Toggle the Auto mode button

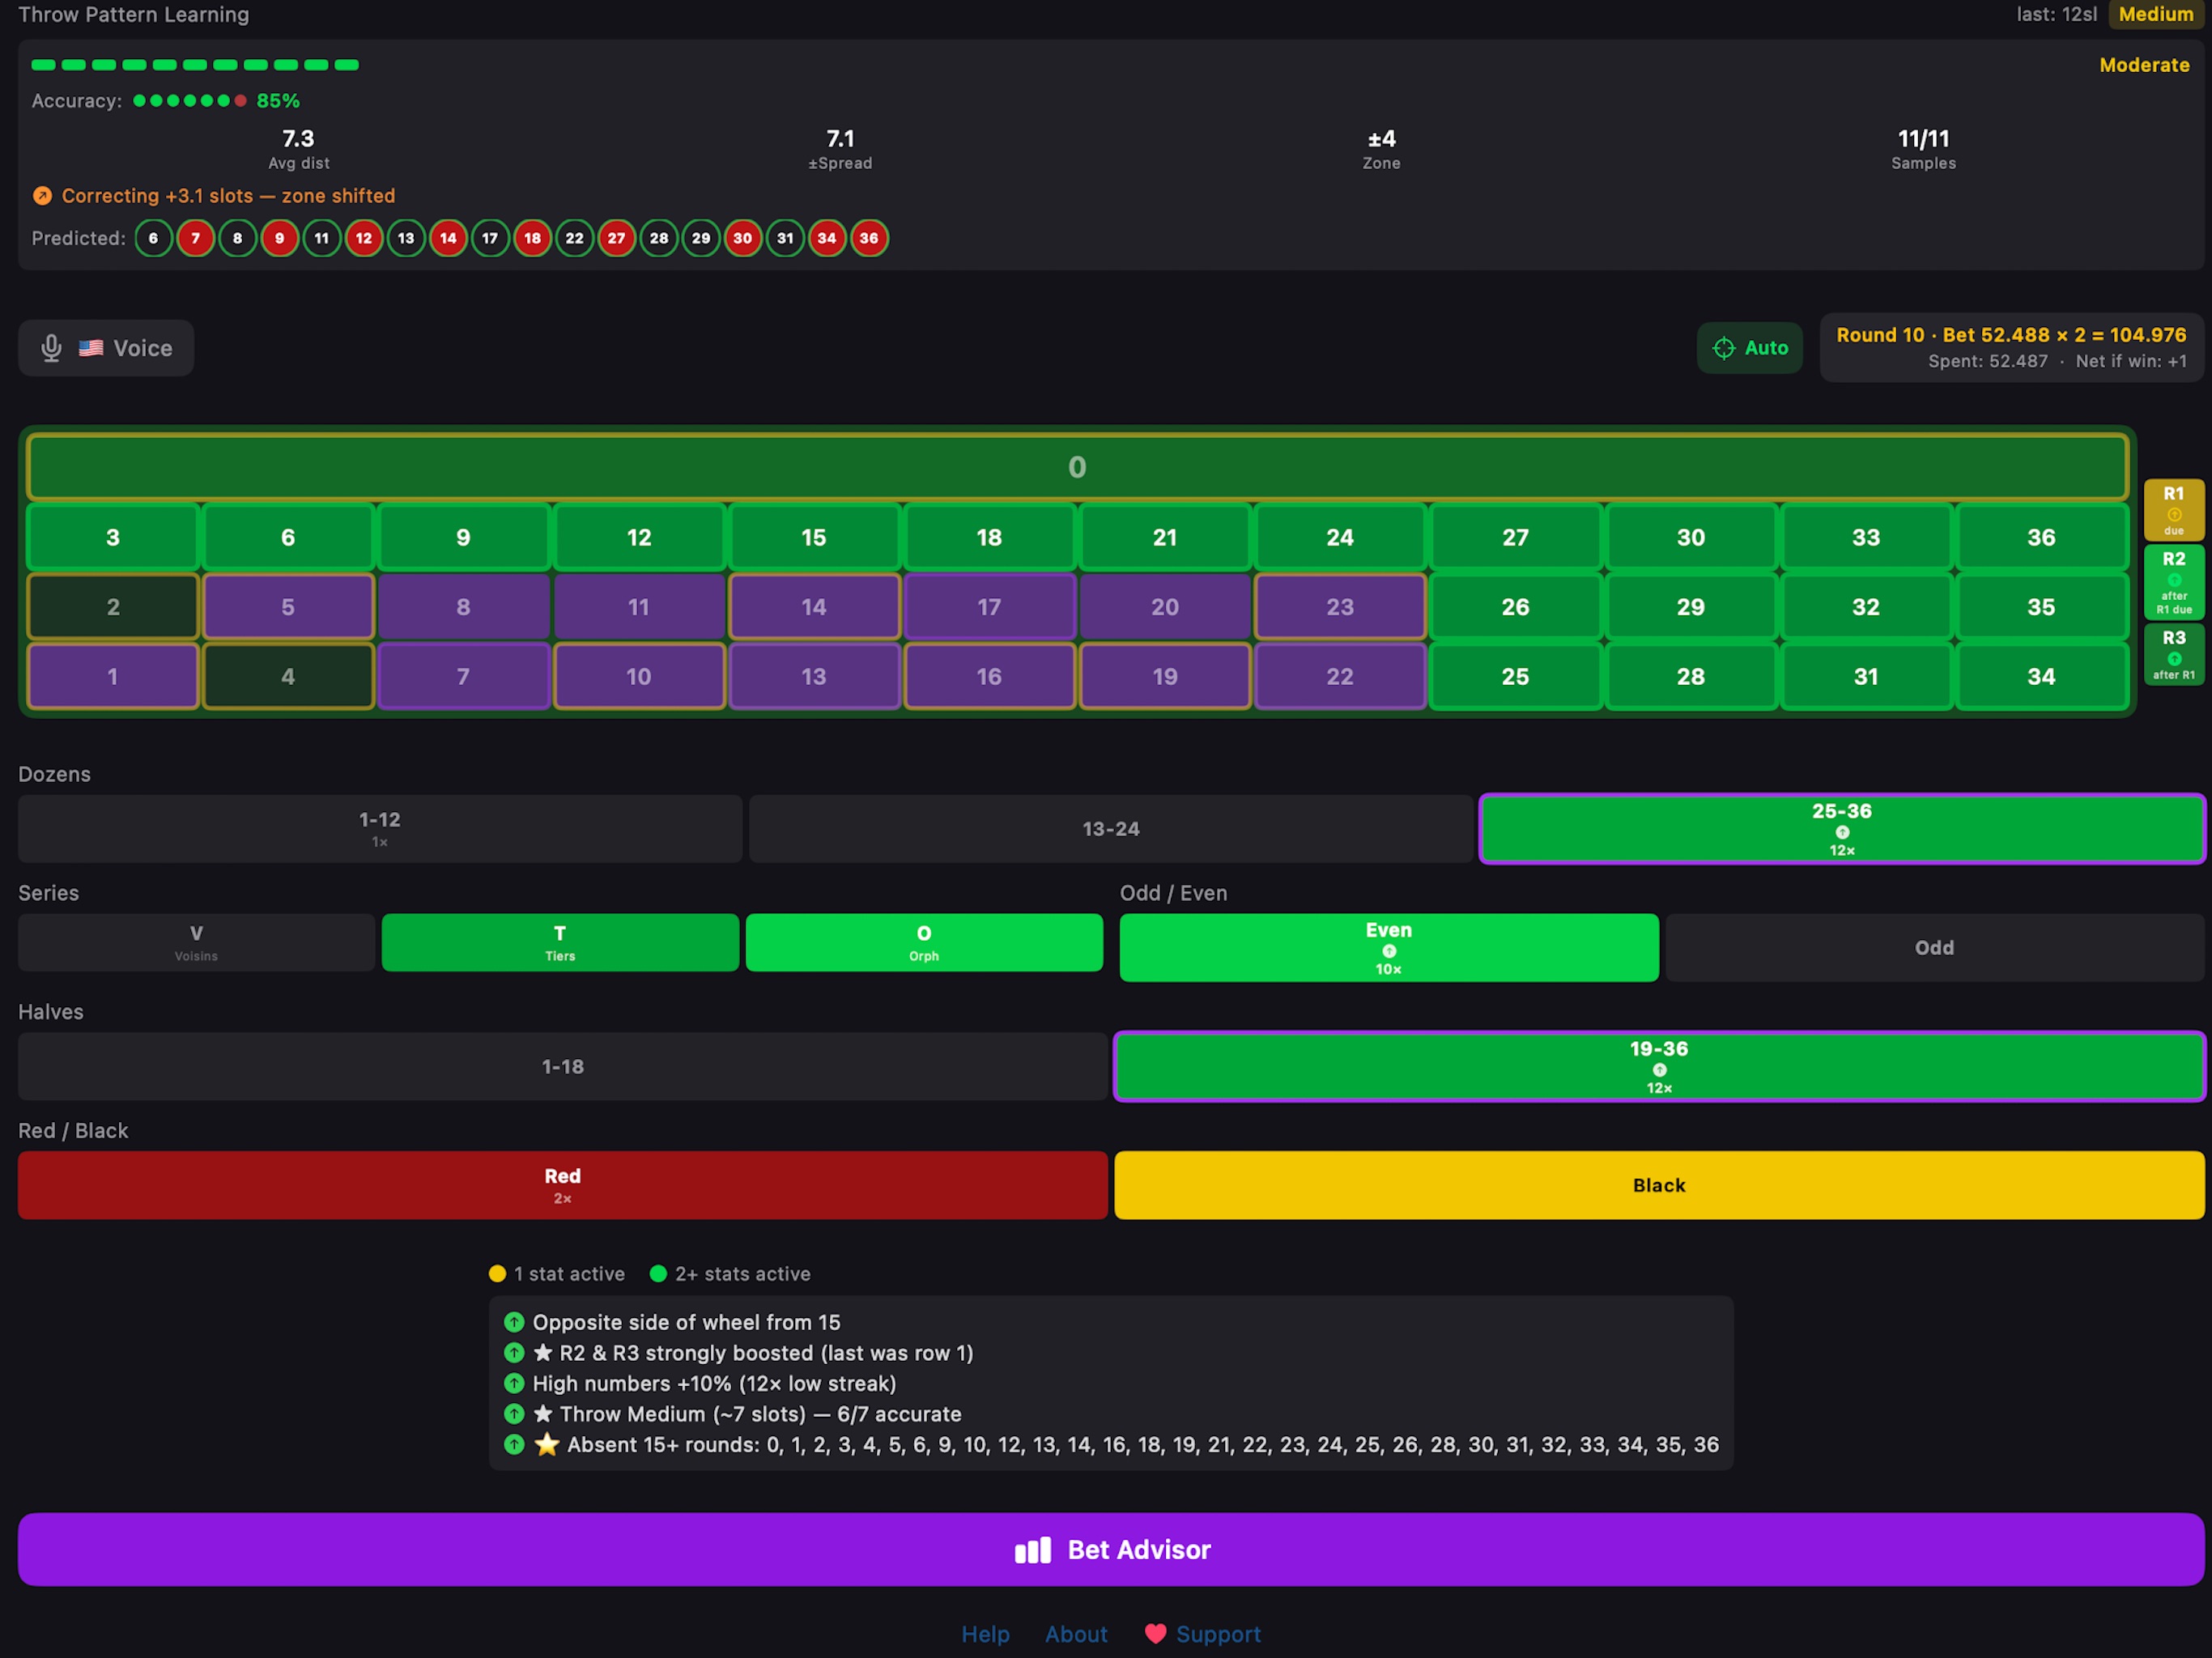1749,348
